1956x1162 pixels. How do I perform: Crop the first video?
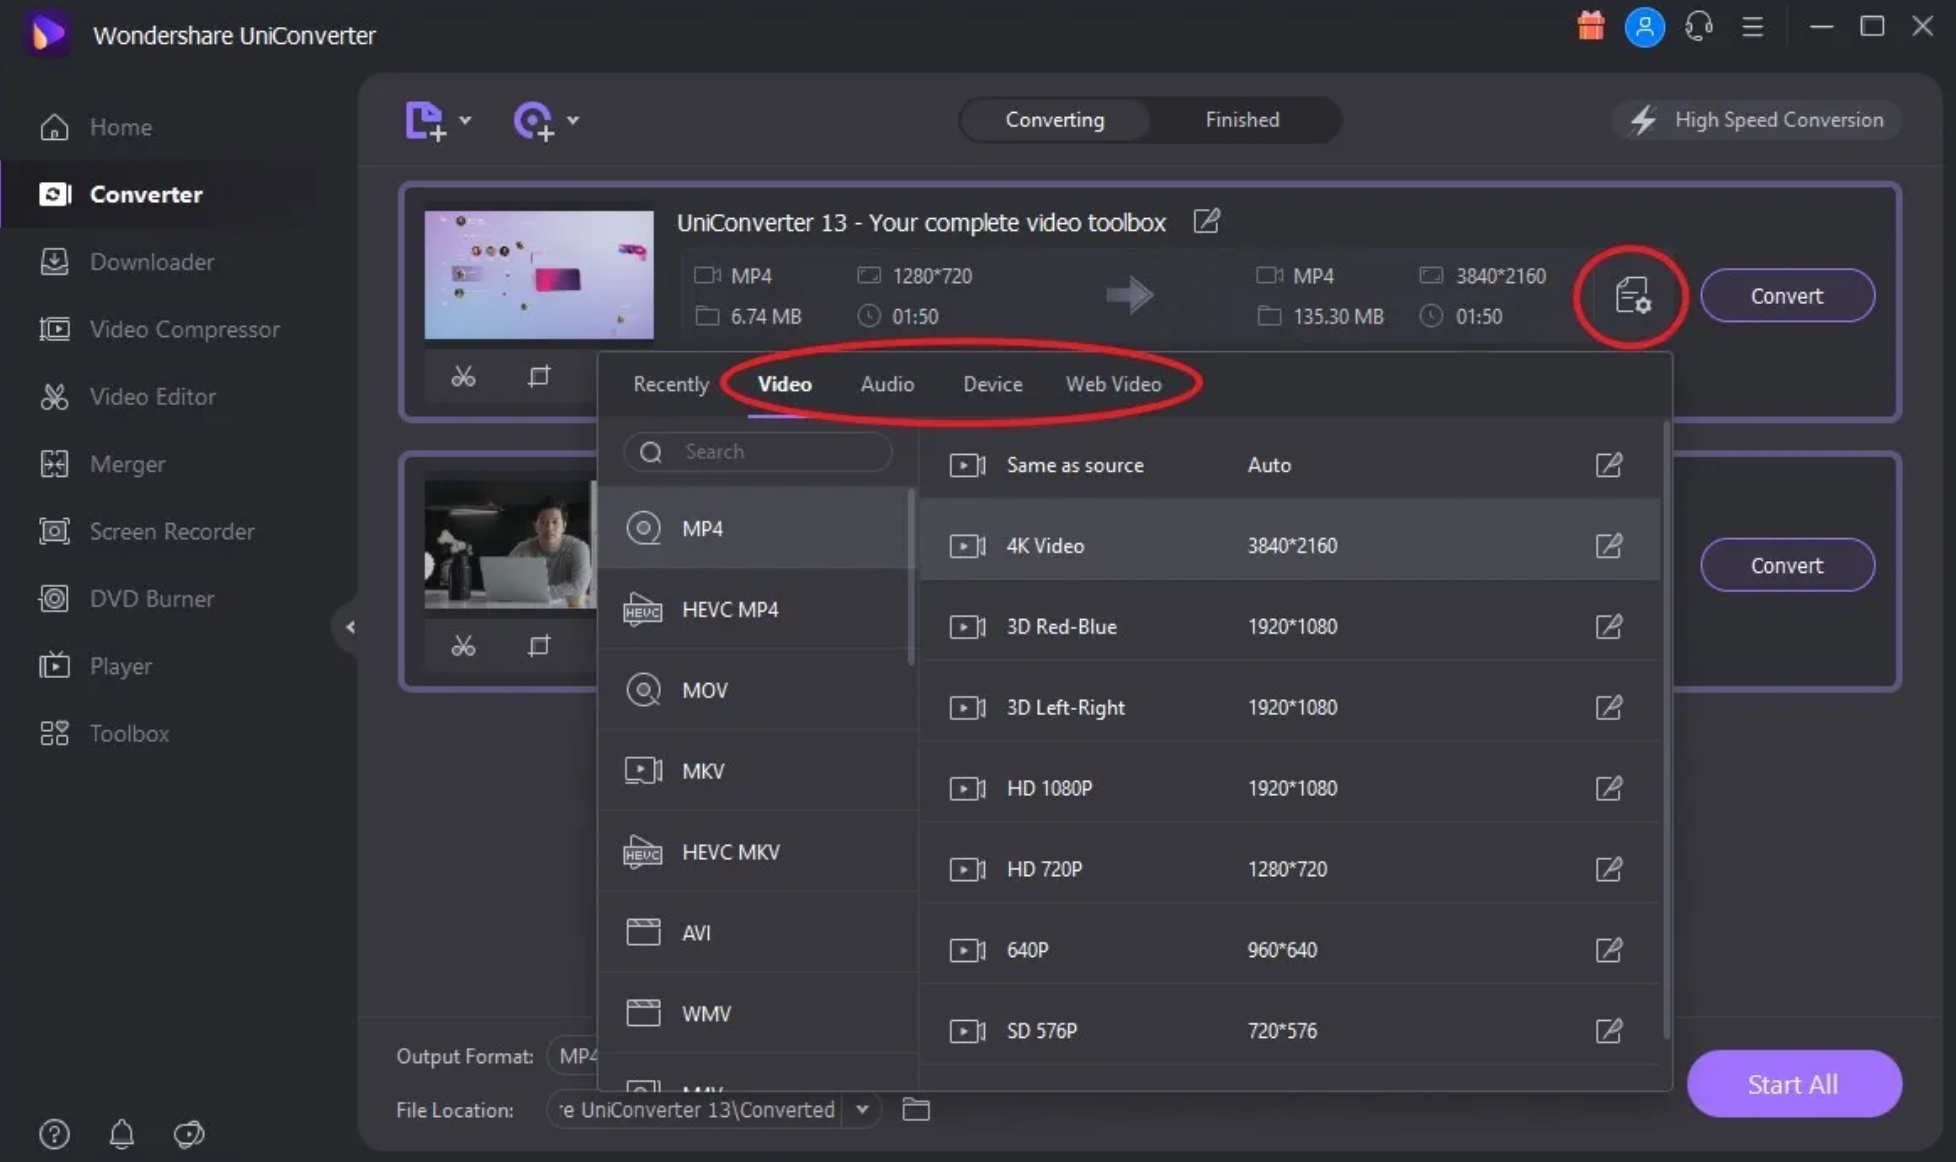539,376
